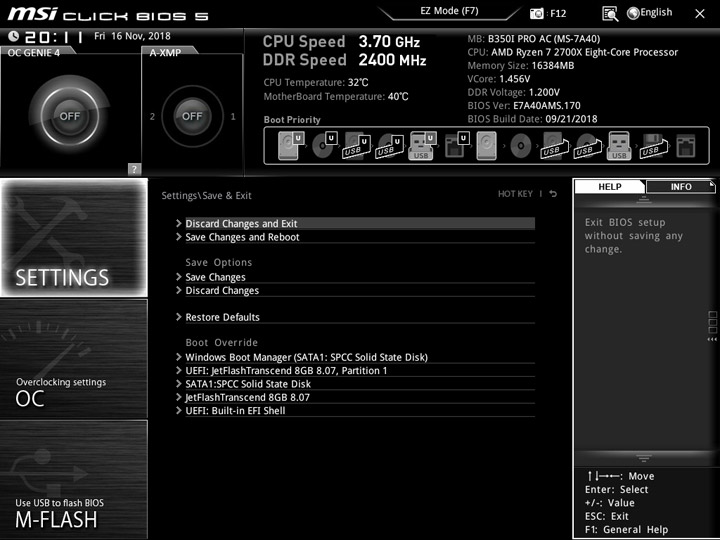720x540 pixels.
Task: Select the legacy USB key boot icon
Action: tap(619, 146)
